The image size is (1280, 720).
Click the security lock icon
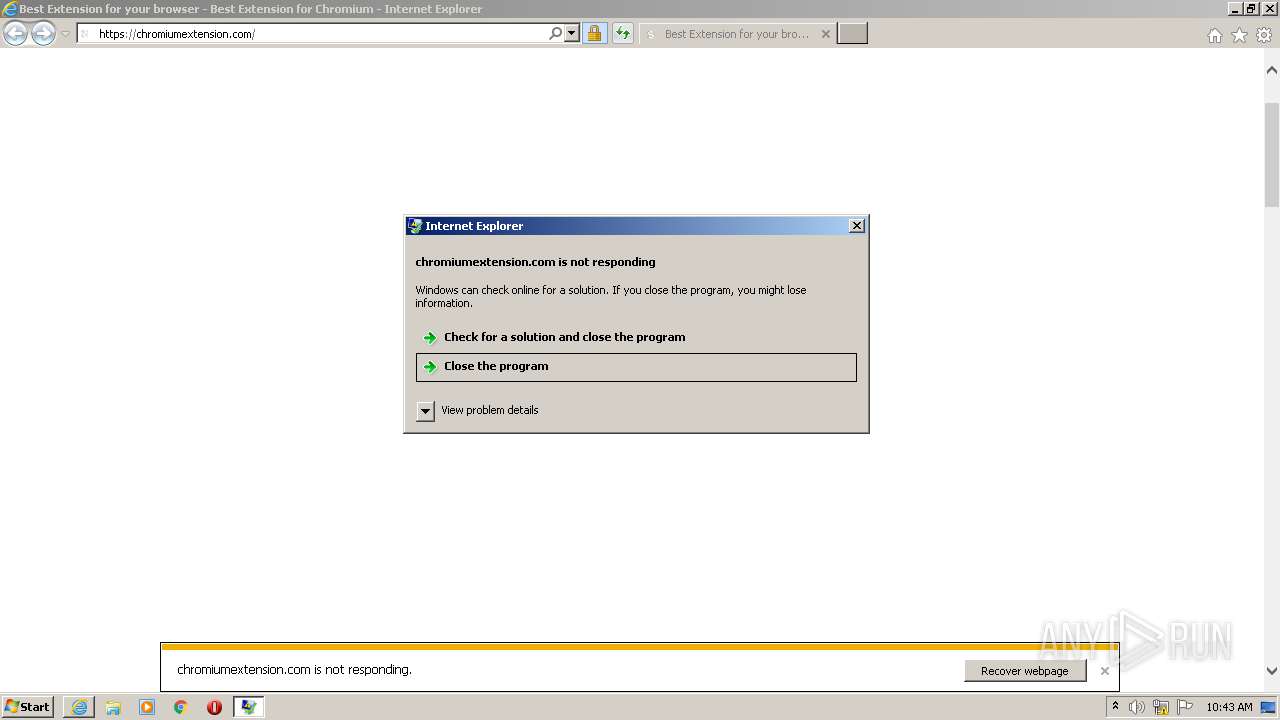tap(594, 34)
